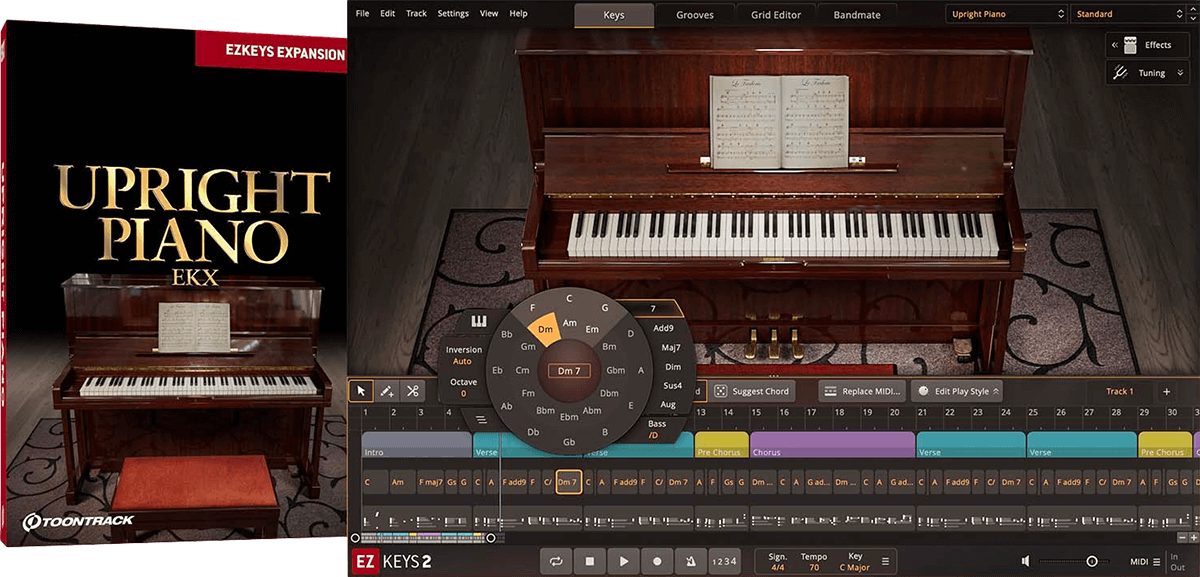Select the scissors split tool
This screenshot has height=577, width=1200.
tap(412, 391)
